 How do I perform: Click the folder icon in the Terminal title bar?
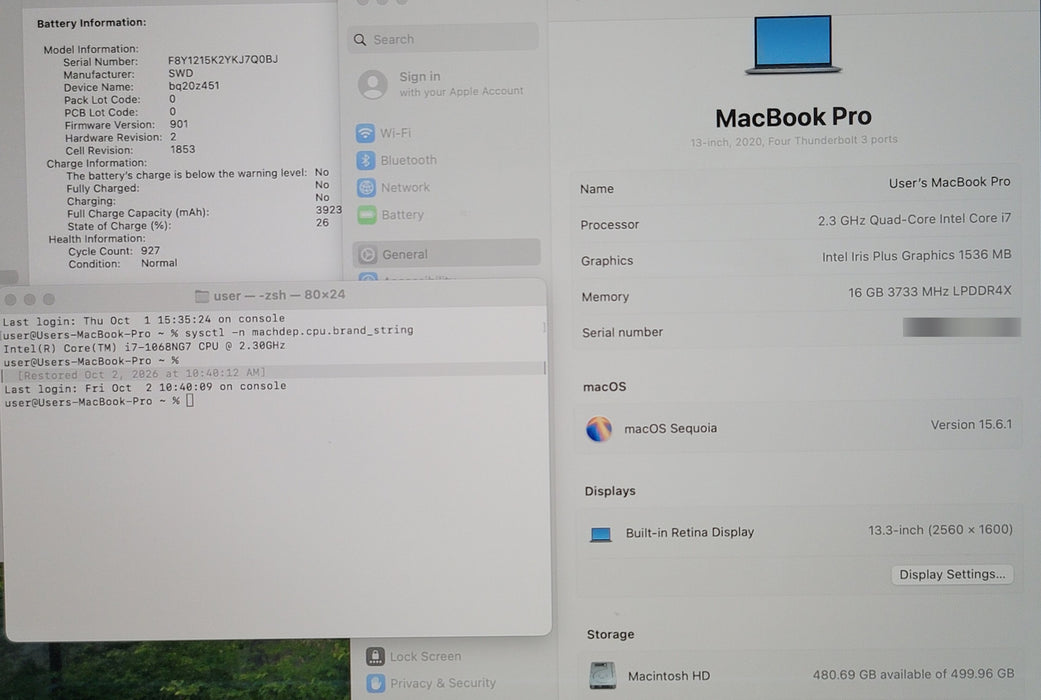coord(202,296)
